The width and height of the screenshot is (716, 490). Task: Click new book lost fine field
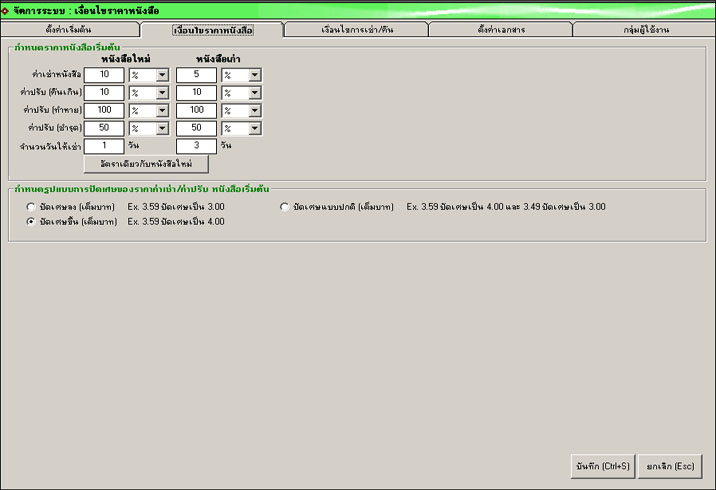[104, 111]
